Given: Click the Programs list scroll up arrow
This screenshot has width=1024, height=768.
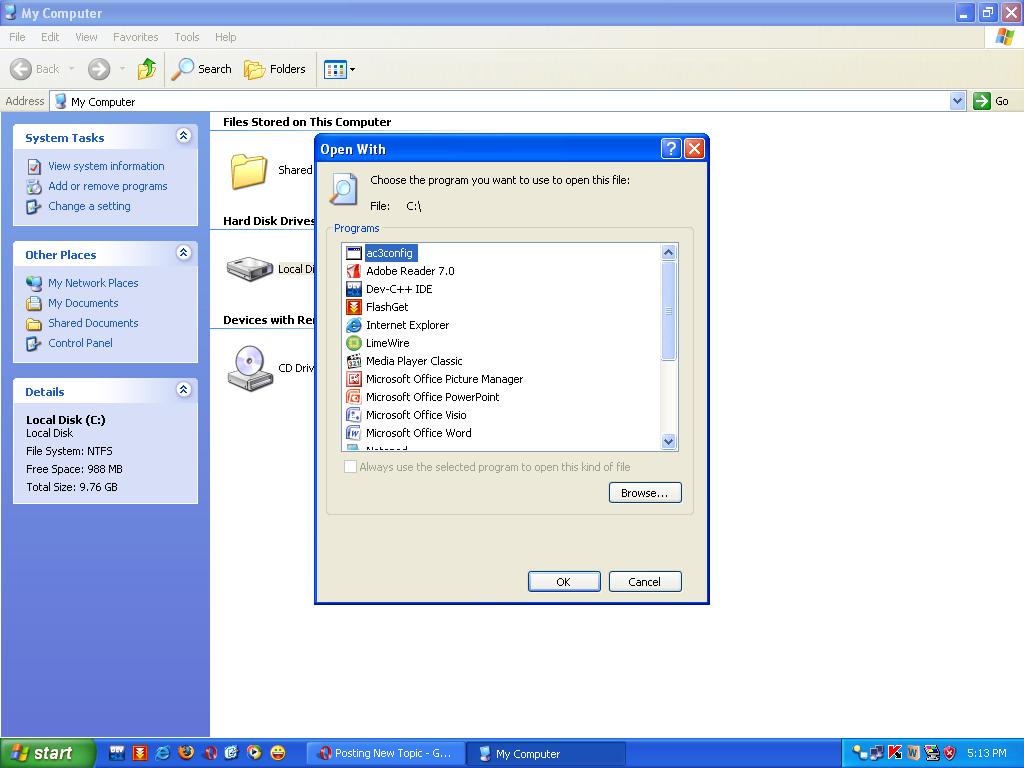Looking at the screenshot, I should pyautogui.click(x=668, y=252).
